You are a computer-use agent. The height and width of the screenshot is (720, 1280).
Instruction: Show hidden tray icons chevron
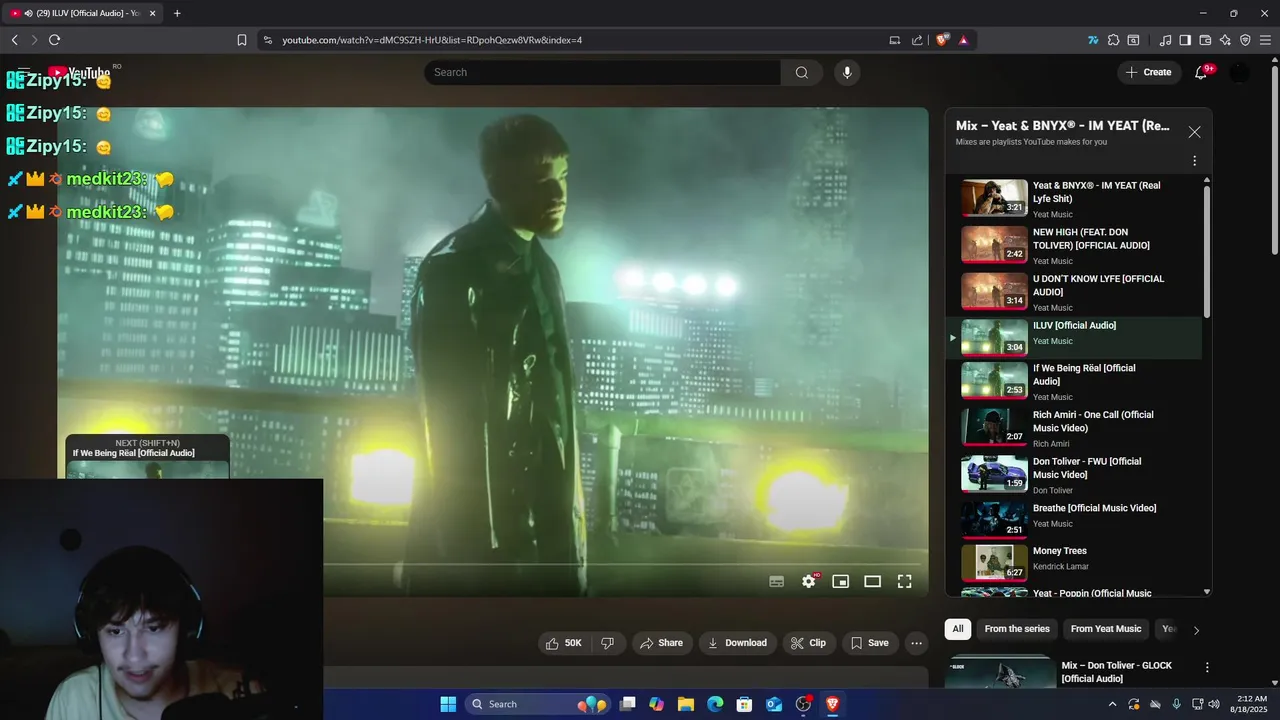click(x=1113, y=704)
